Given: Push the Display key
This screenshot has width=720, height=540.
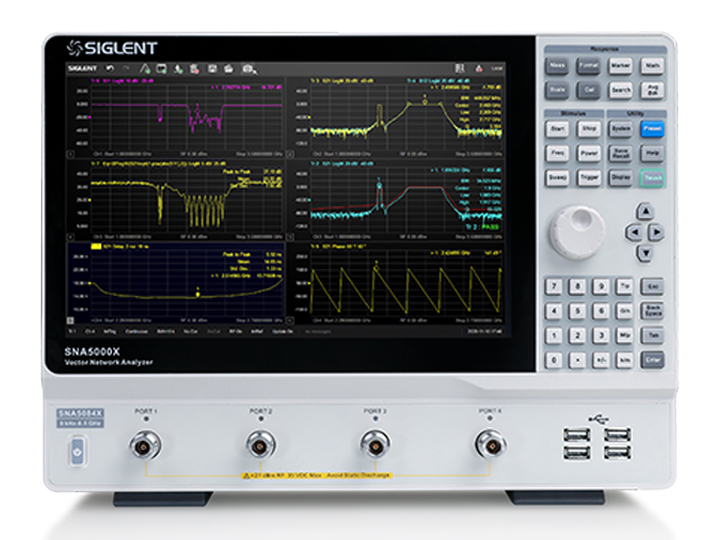Looking at the screenshot, I should click(x=620, y=178).
